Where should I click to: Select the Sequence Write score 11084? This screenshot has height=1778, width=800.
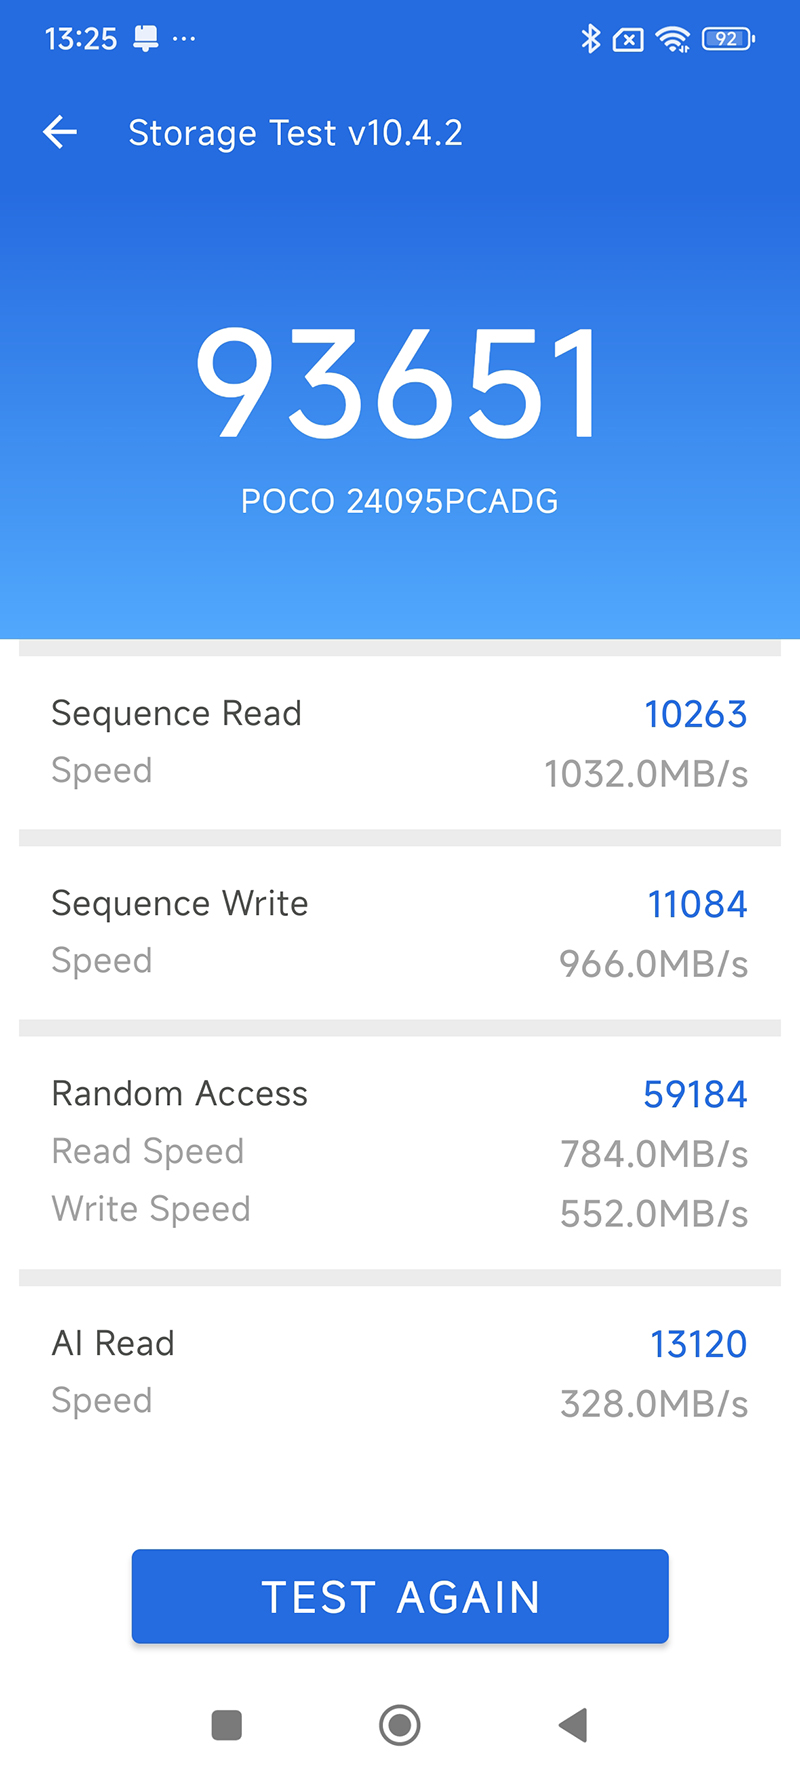[x=697, y=904]
